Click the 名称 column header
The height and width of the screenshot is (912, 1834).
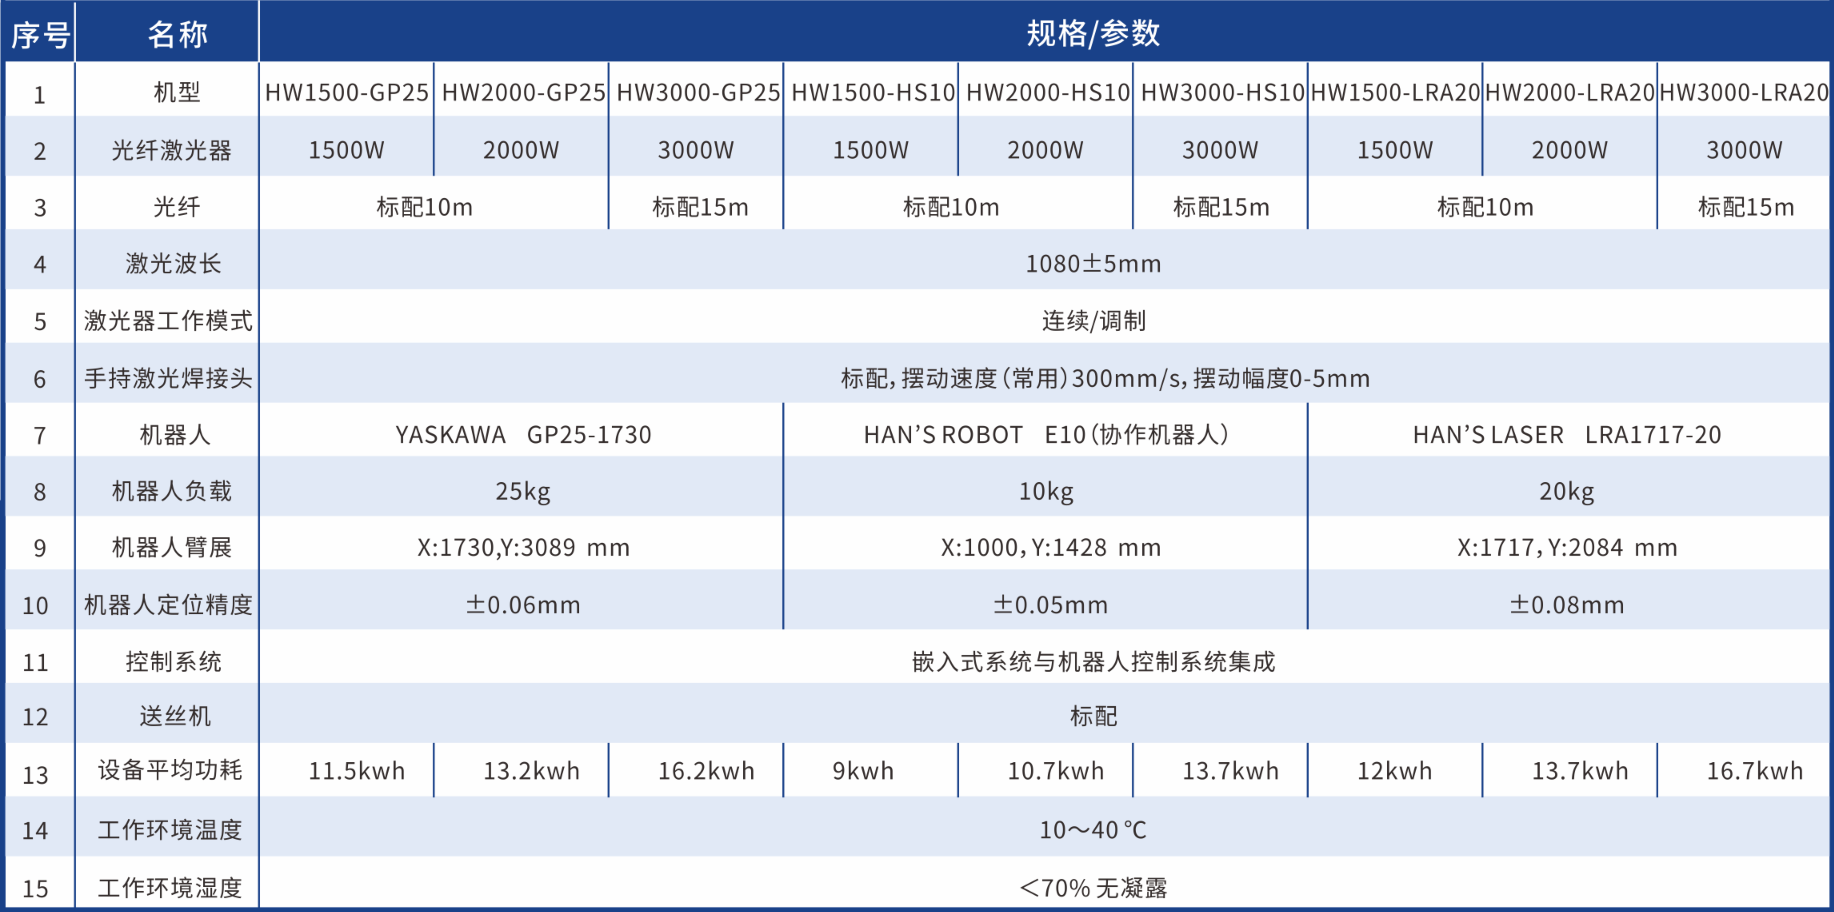point(177,35)
